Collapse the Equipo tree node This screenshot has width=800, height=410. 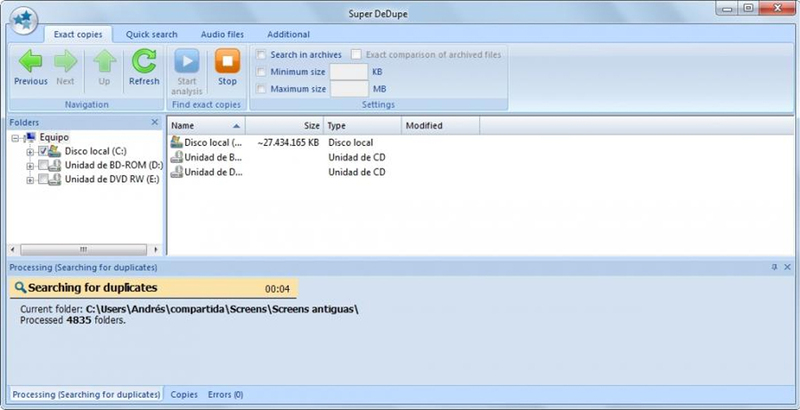point(14,138)
